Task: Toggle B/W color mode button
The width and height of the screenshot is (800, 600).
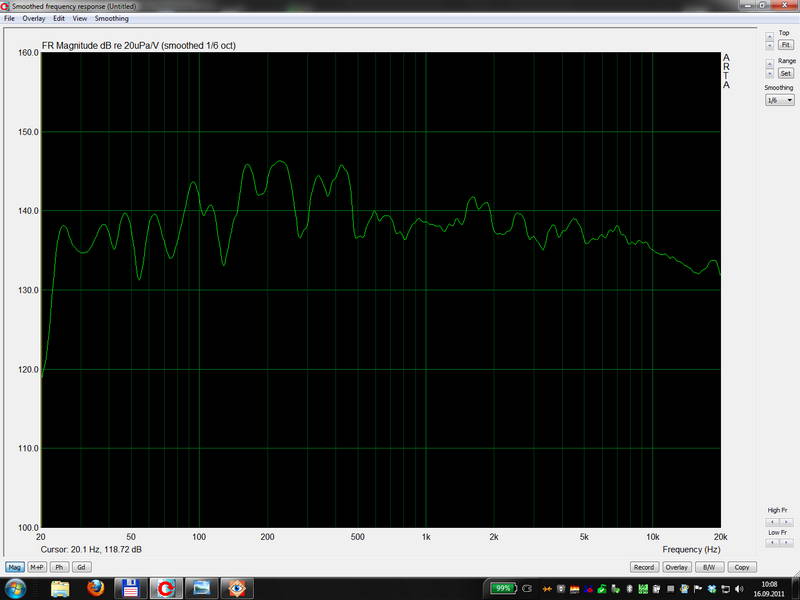Action: 709,567
